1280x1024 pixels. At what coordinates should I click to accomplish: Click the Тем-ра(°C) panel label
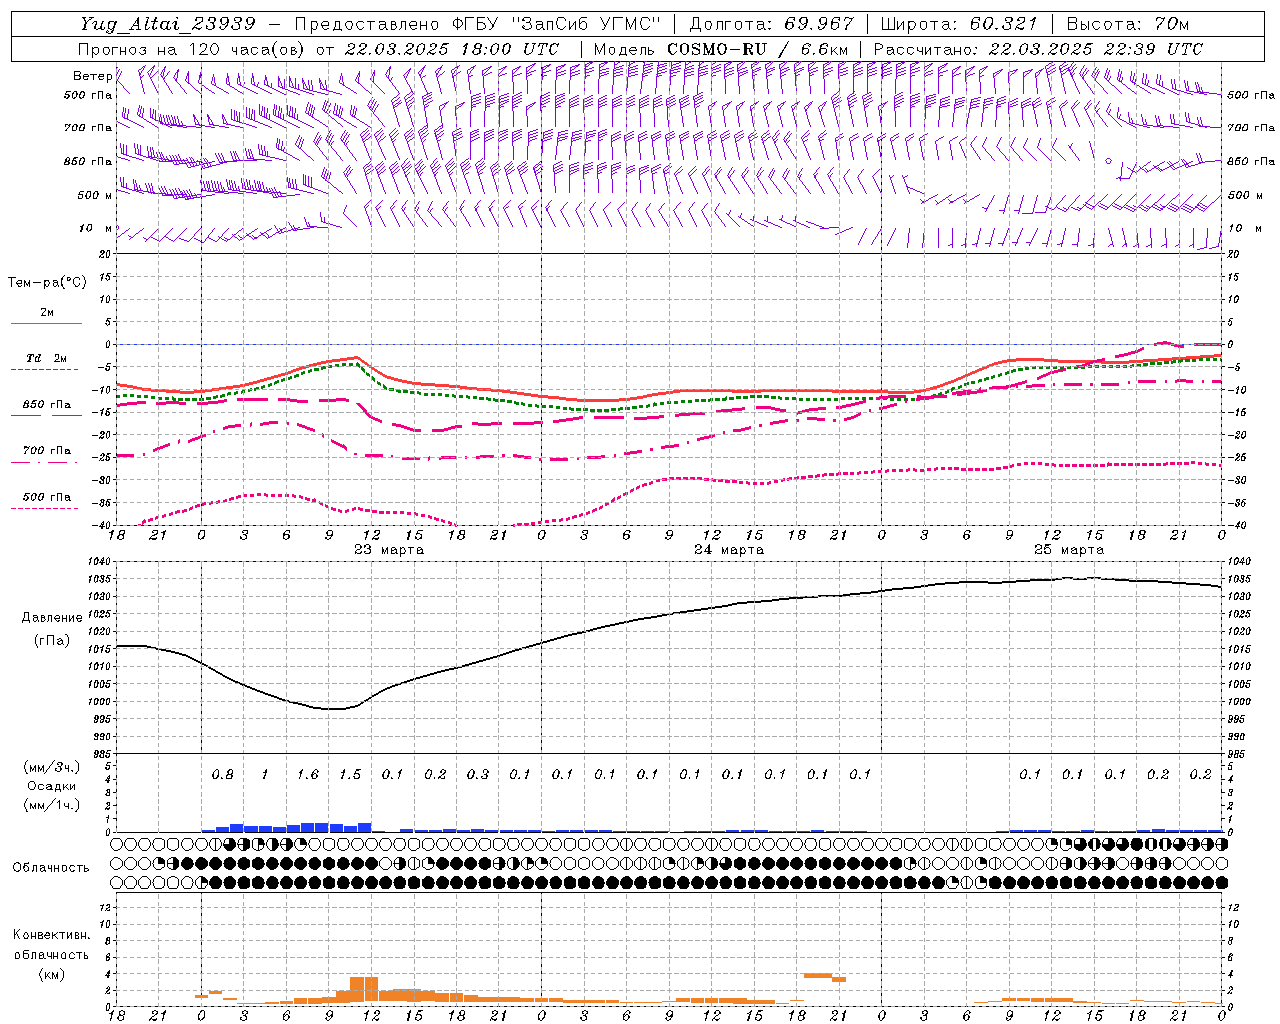point(47,283)
